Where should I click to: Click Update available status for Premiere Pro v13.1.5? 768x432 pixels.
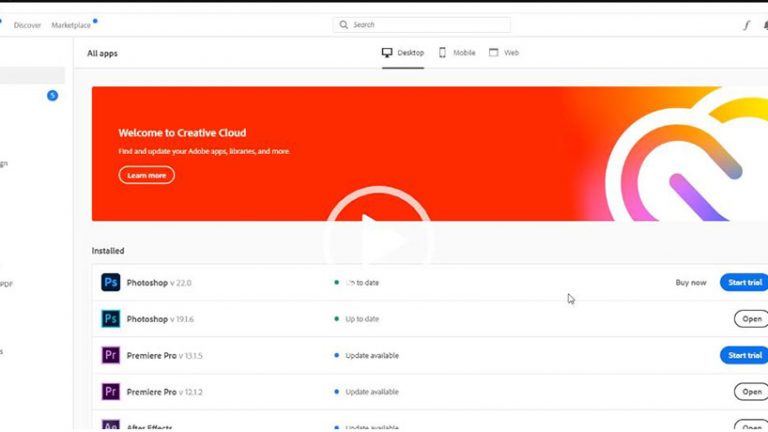[x=372, y=356]
